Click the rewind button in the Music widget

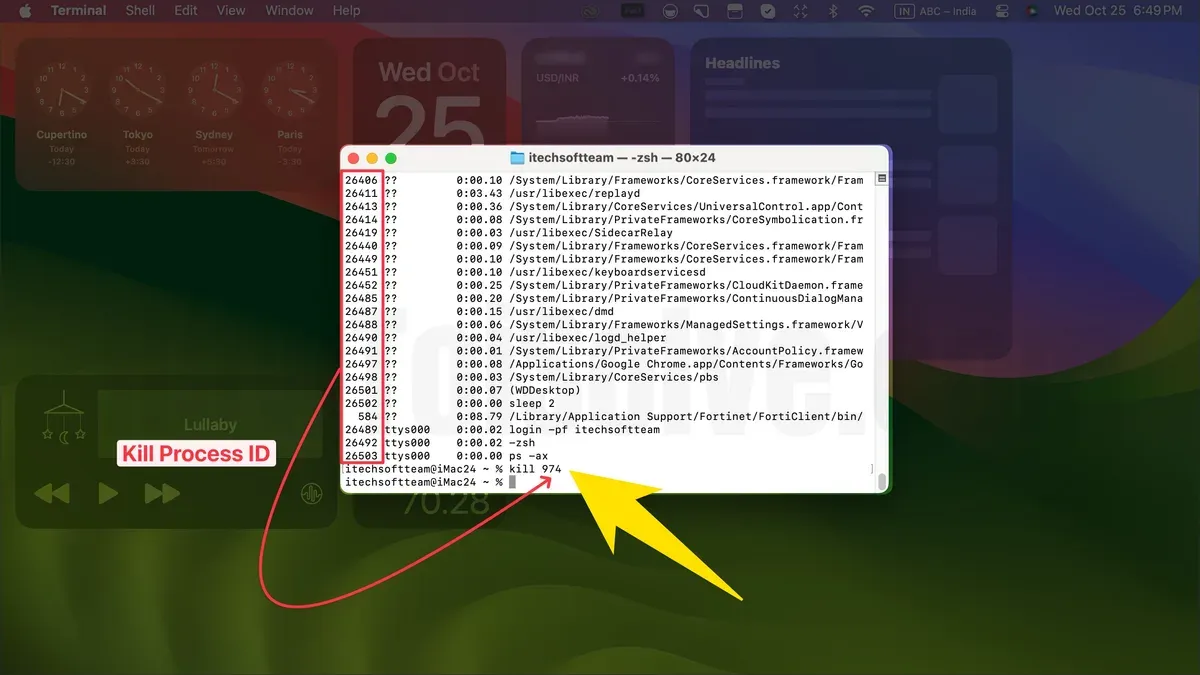pyautogui.click(x=50, y=493)
